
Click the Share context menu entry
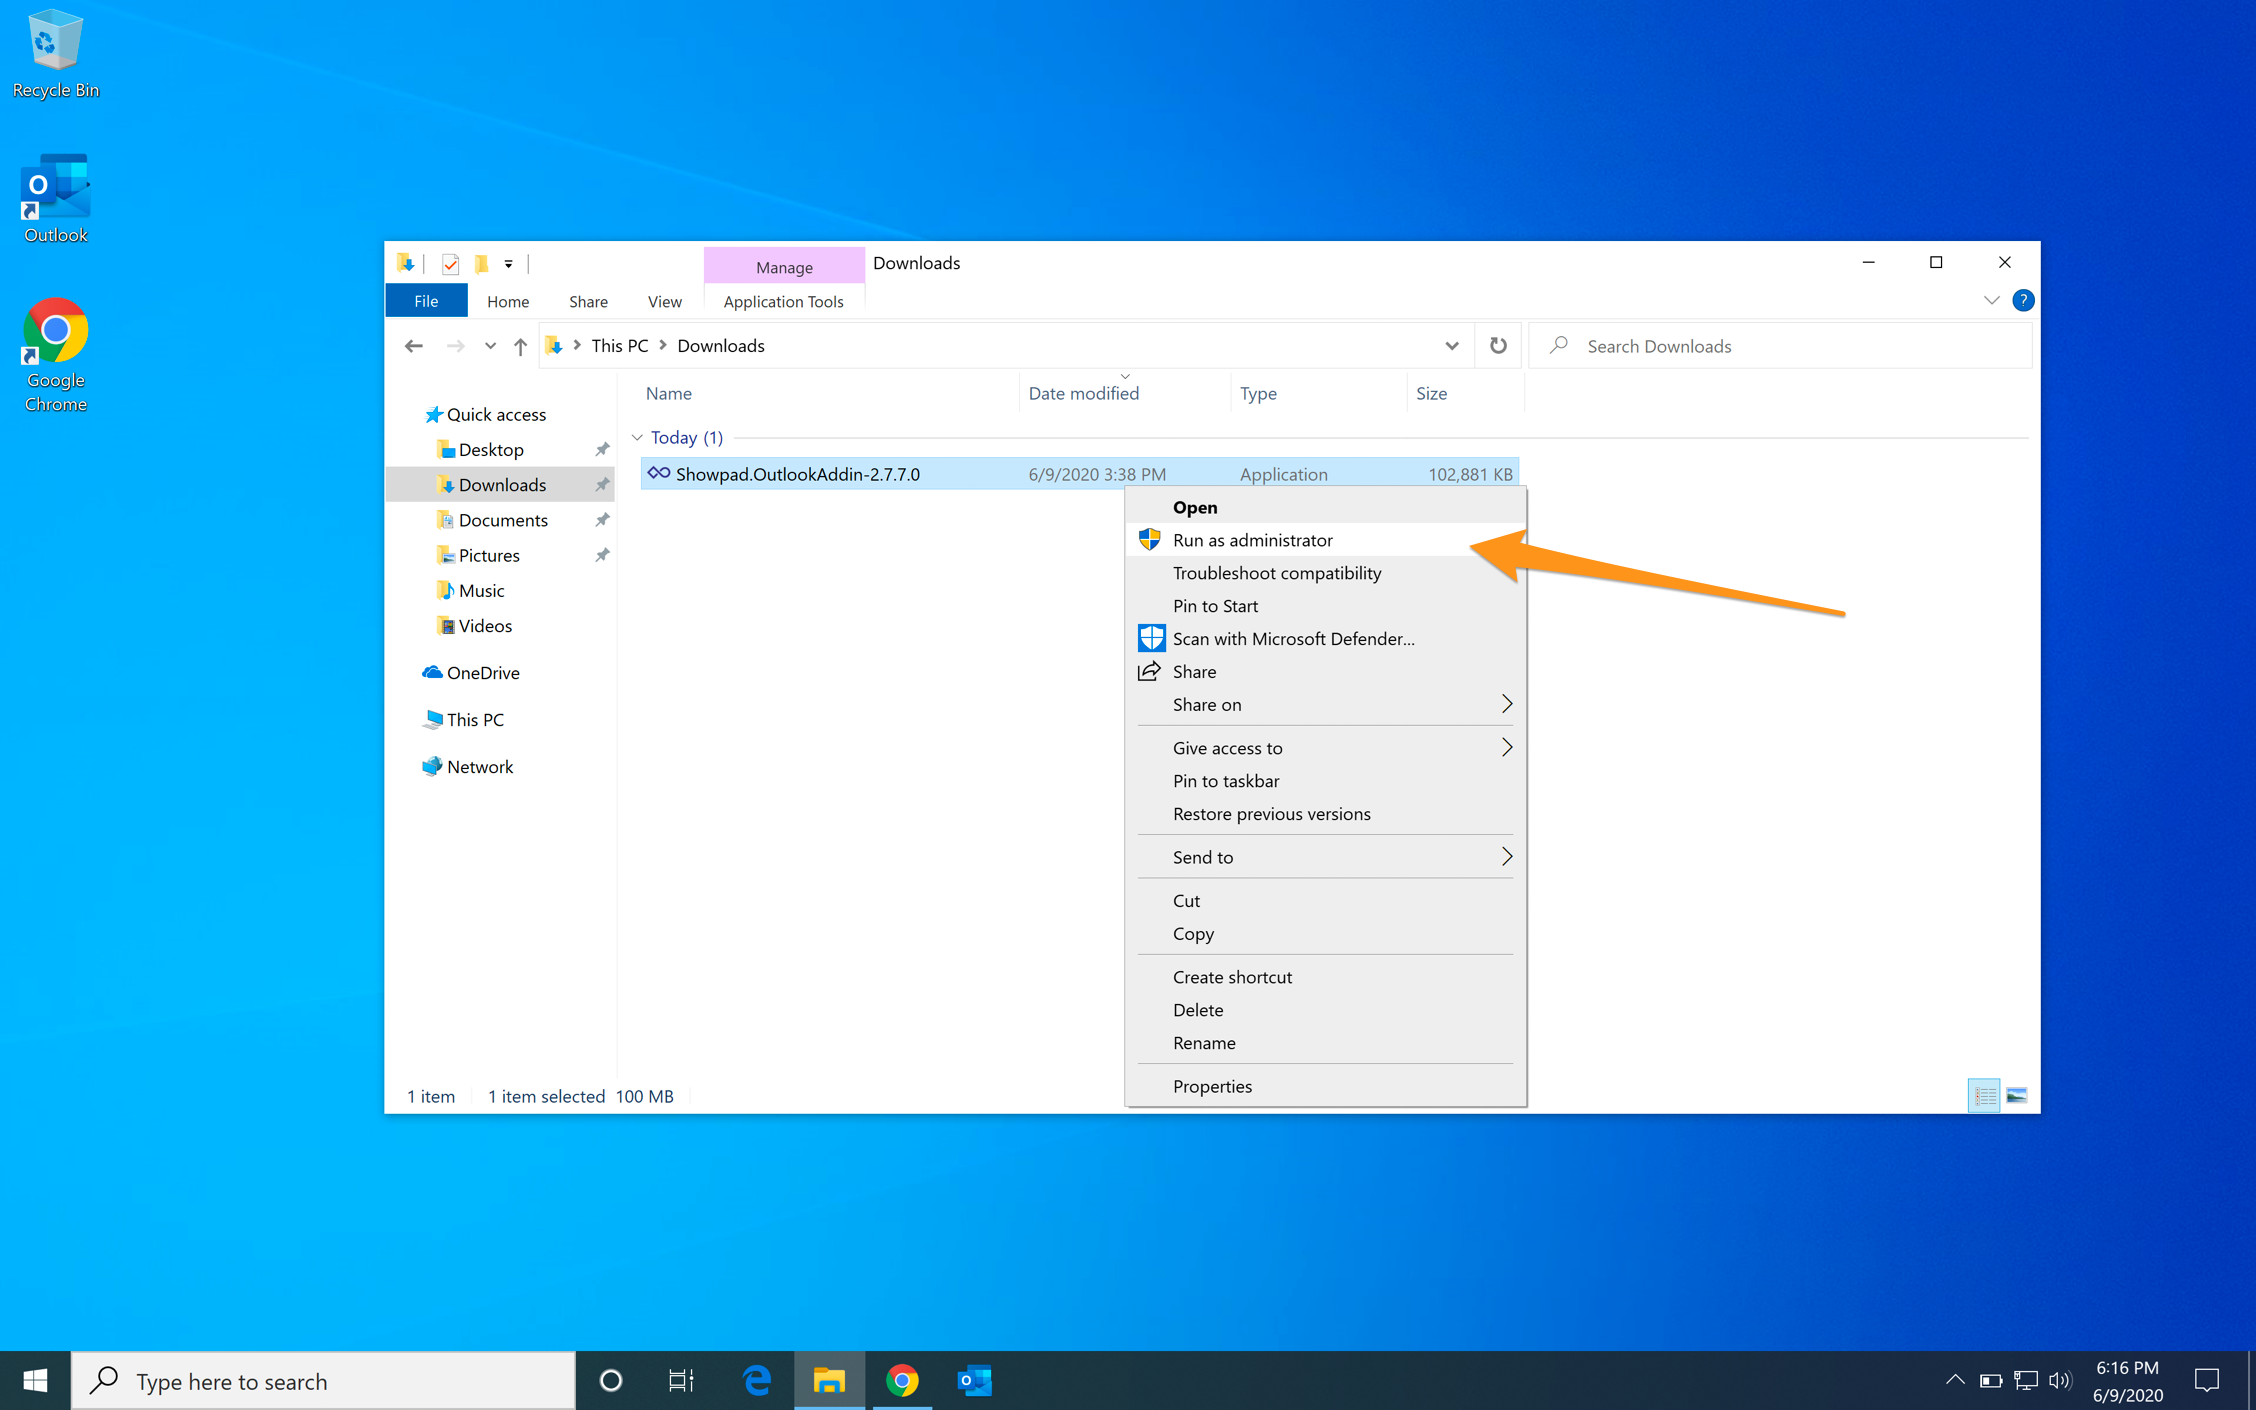[x=1325, y=672]
